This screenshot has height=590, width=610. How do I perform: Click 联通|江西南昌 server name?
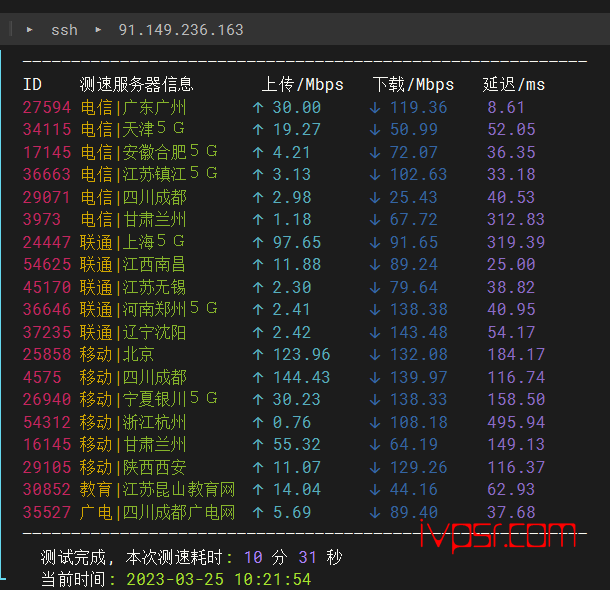tap(133, 264)
